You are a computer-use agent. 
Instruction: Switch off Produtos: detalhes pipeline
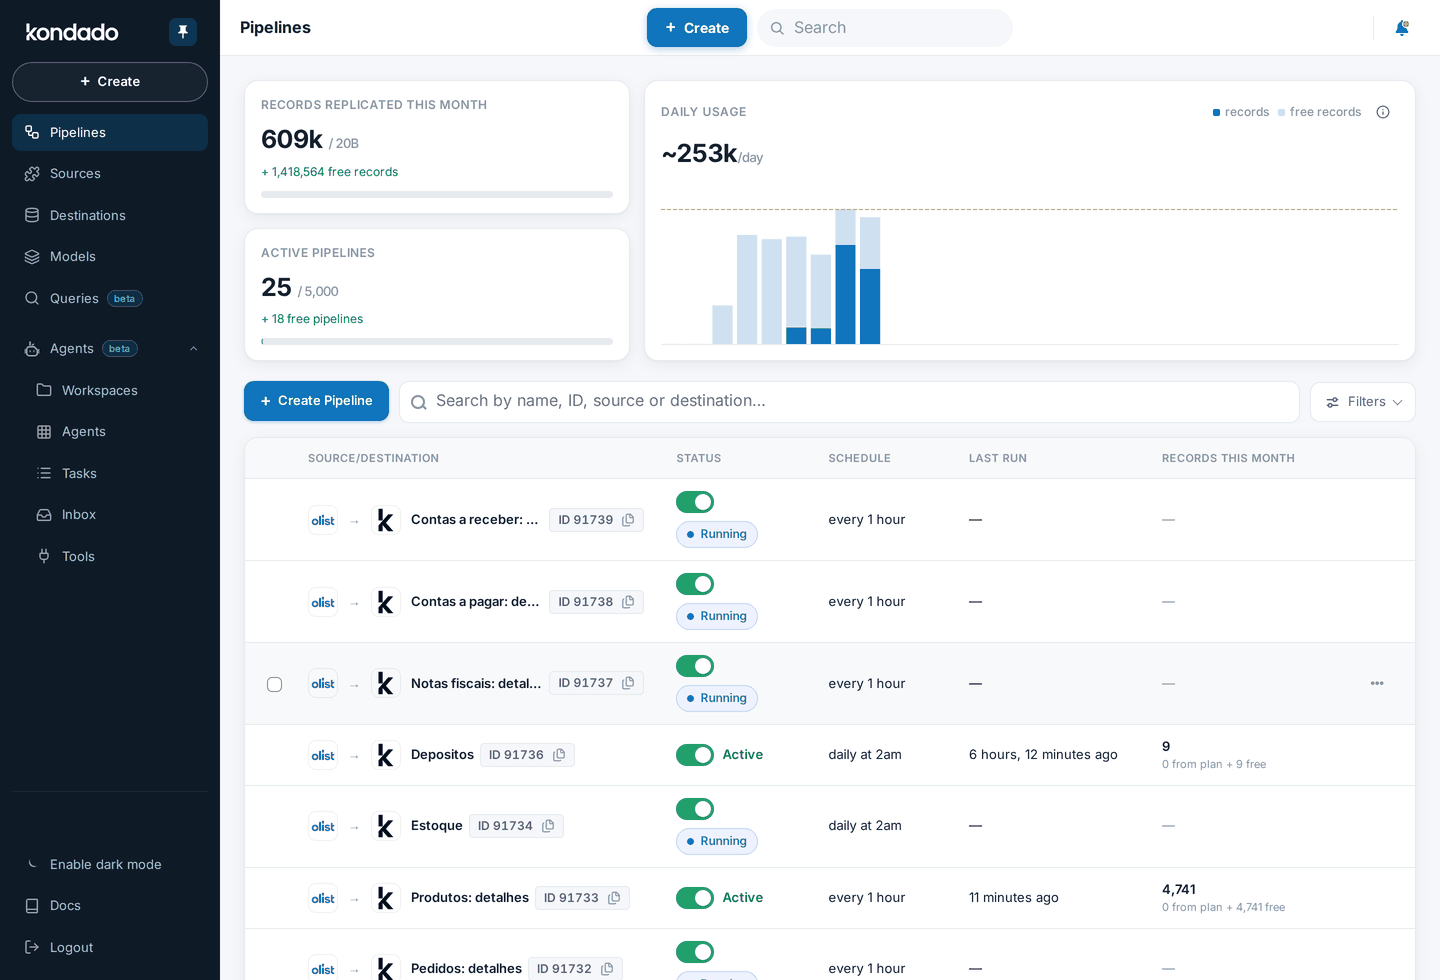point(695,898)
